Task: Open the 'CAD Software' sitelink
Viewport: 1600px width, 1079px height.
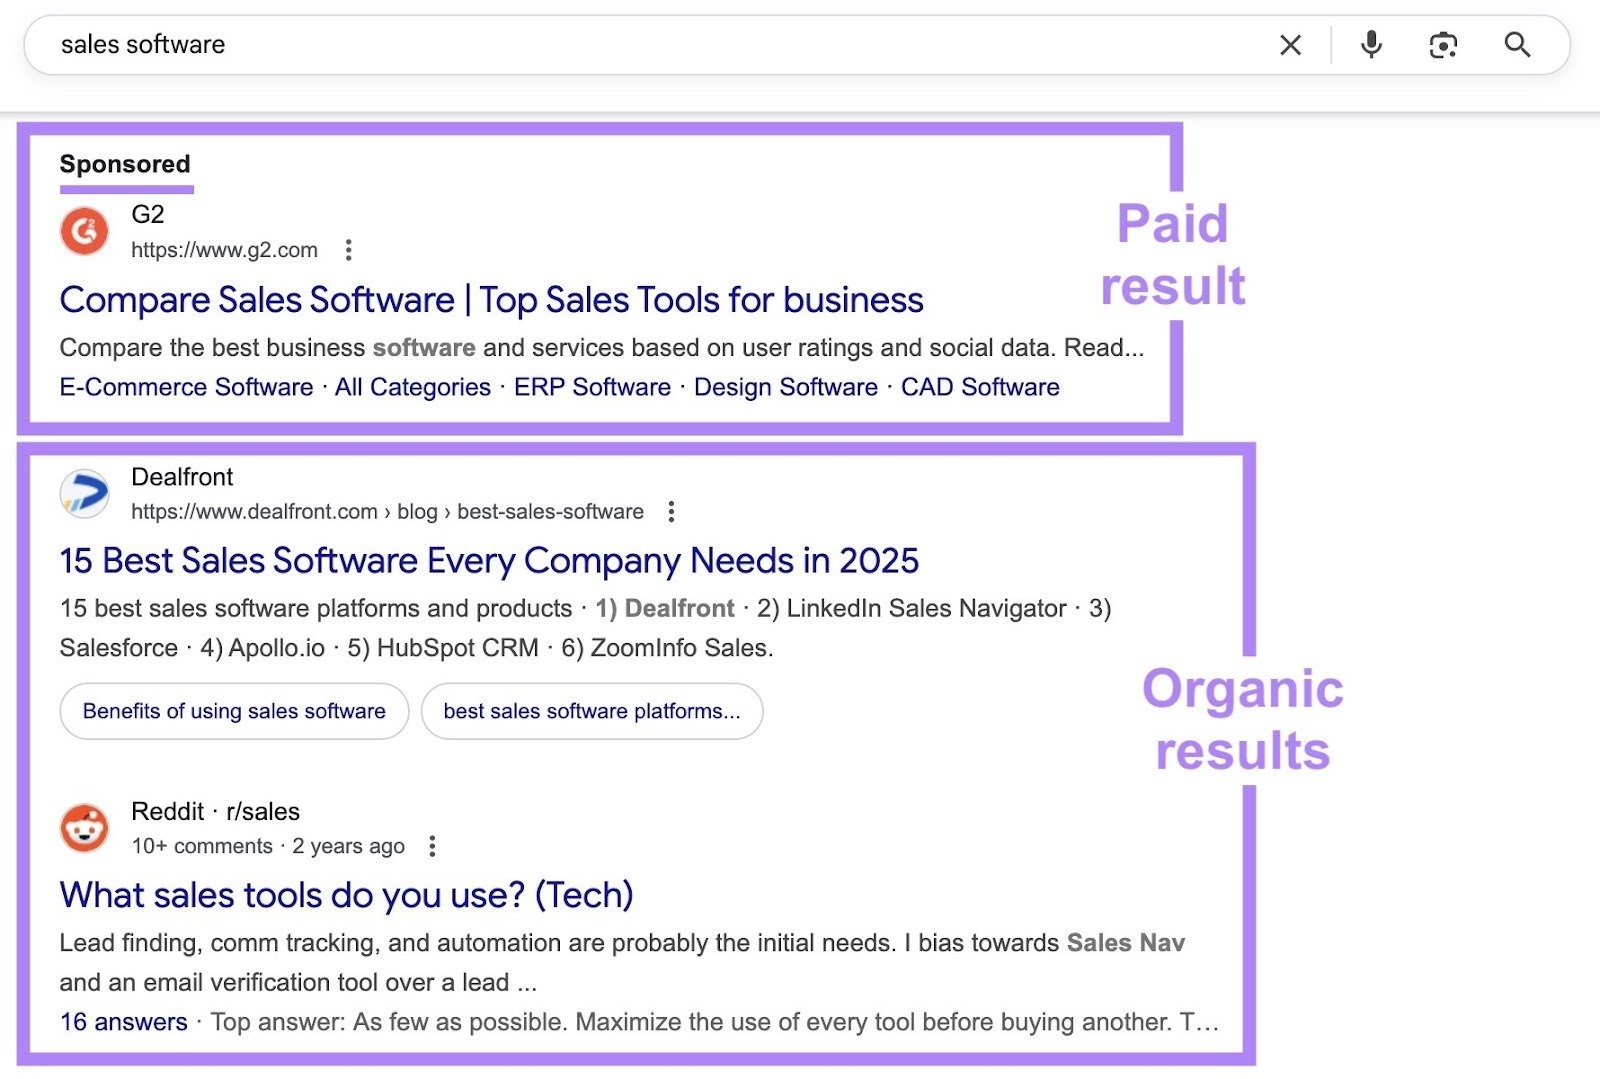Action: [x=979, y=387]
